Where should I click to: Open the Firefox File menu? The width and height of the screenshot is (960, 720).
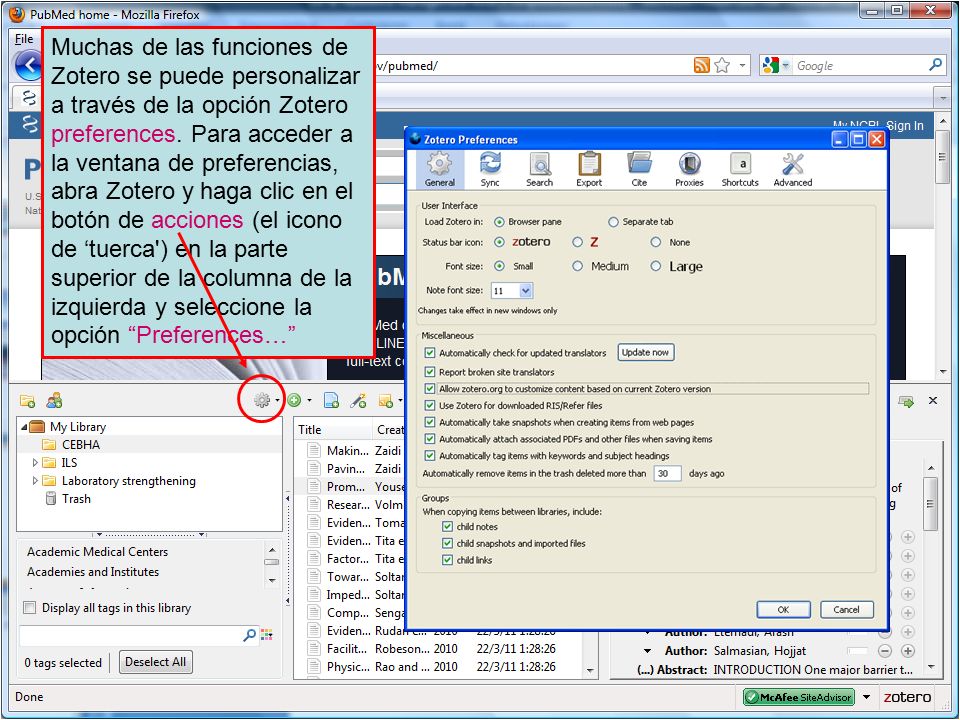[24, 39]
